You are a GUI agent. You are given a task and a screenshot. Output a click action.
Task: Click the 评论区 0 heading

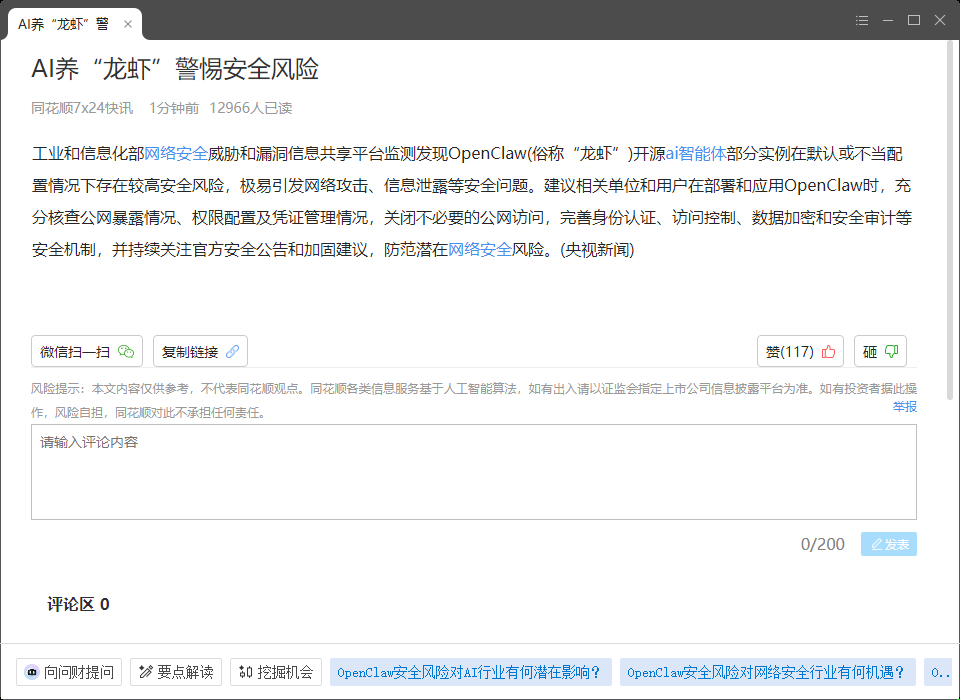pos(78,604)
